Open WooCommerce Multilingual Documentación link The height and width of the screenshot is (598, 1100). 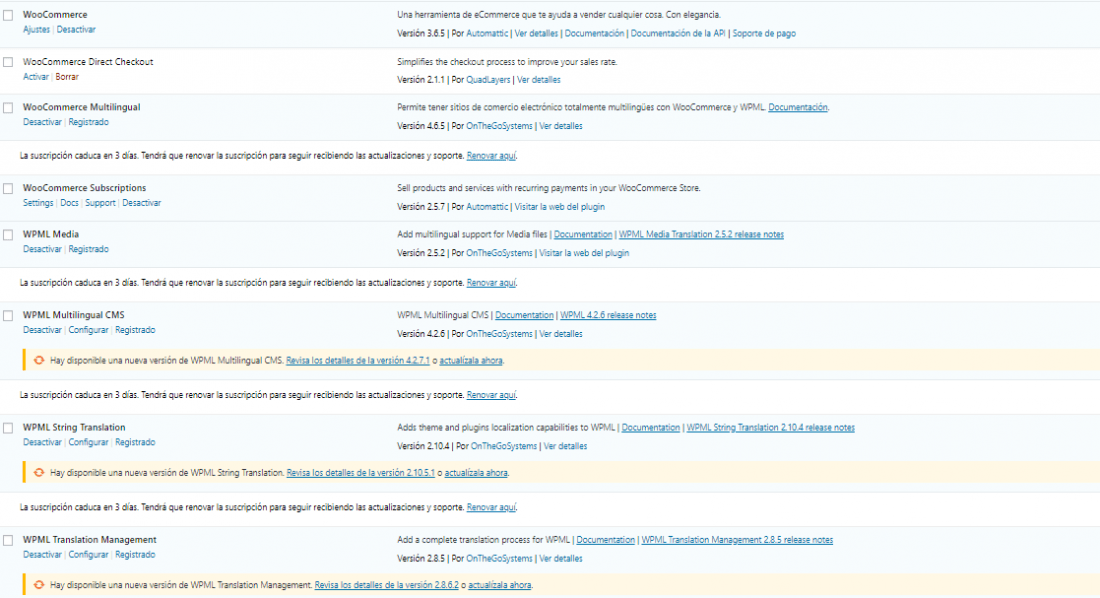click(798, 107)
